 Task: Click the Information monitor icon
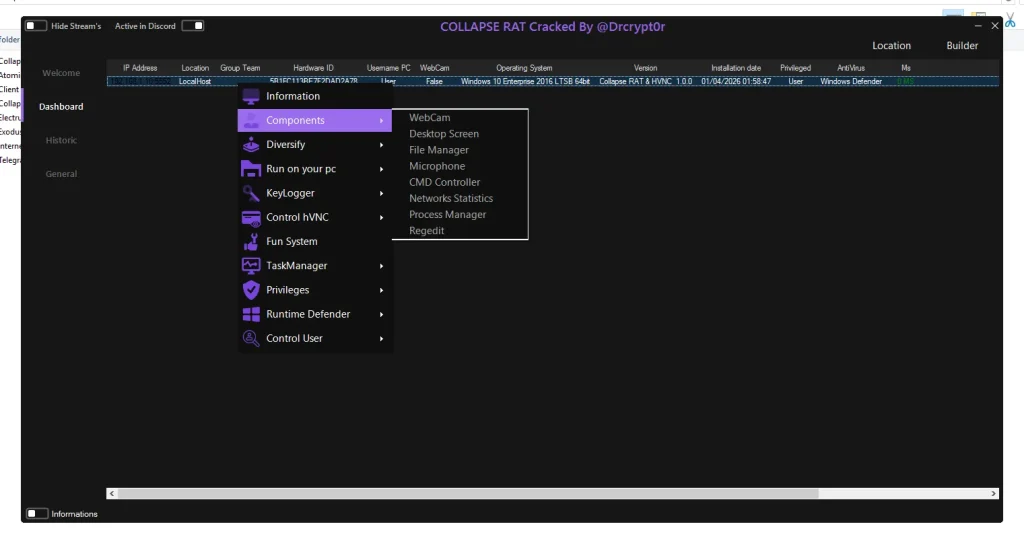250,96
